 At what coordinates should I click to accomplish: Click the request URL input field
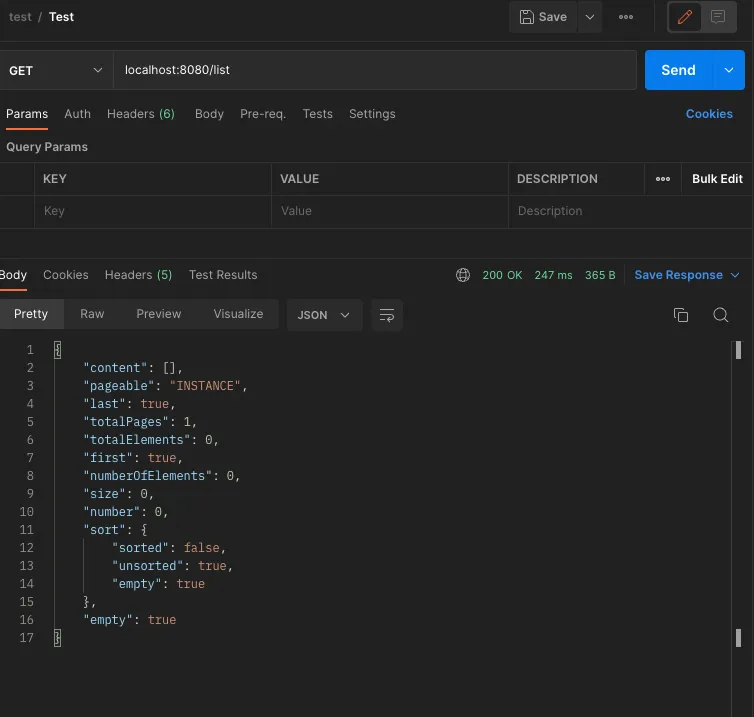point(375,70)
